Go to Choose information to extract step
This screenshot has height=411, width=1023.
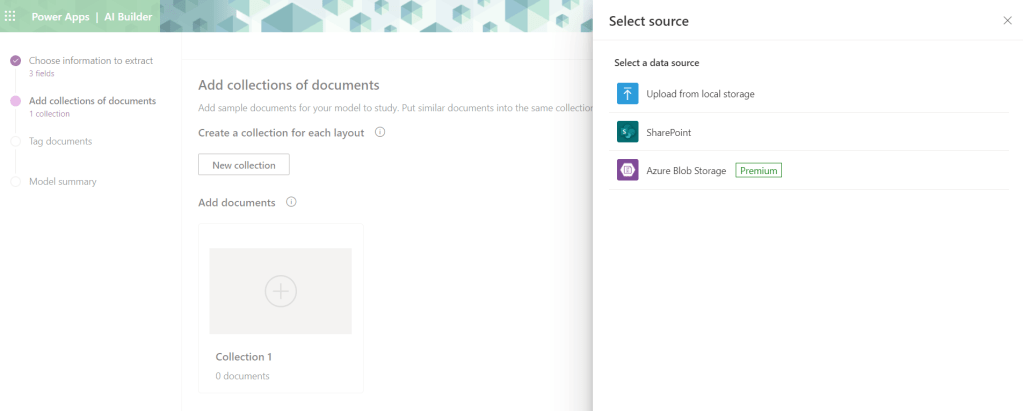click(x=90, y=61)
